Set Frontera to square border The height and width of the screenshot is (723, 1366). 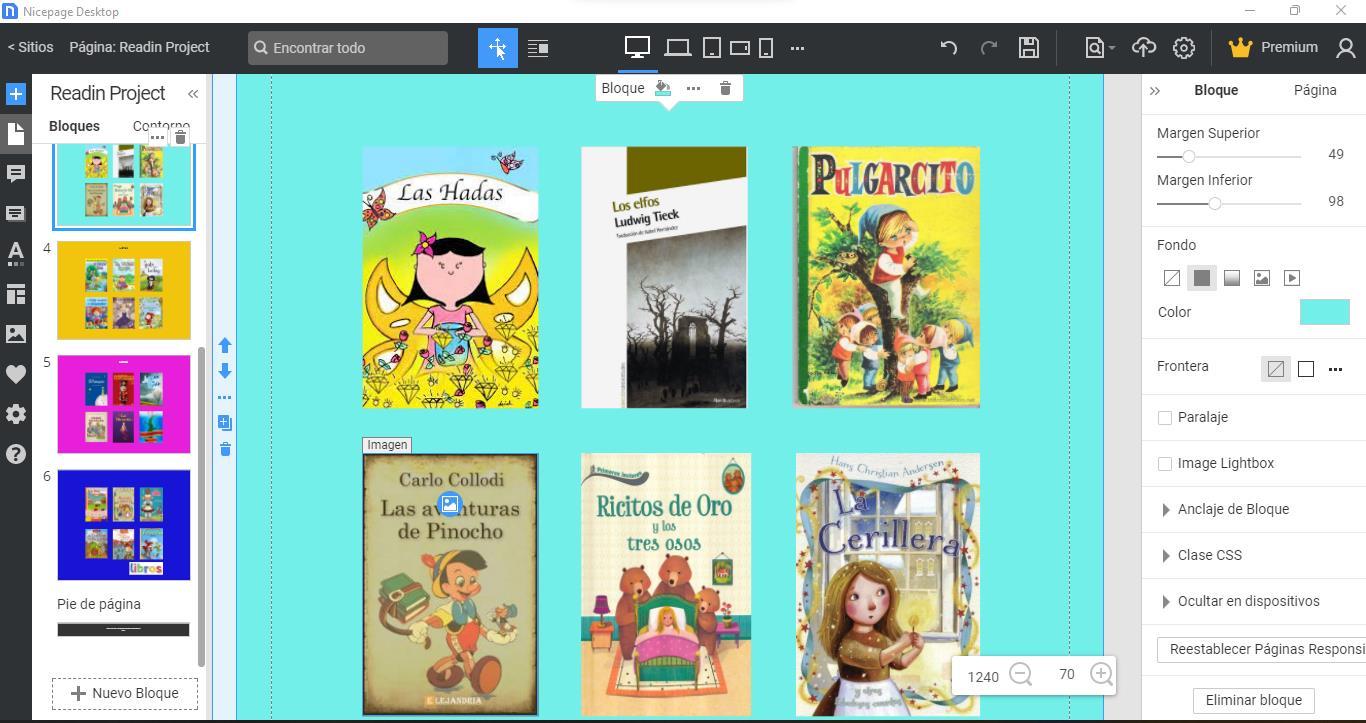coord(1306,369)
